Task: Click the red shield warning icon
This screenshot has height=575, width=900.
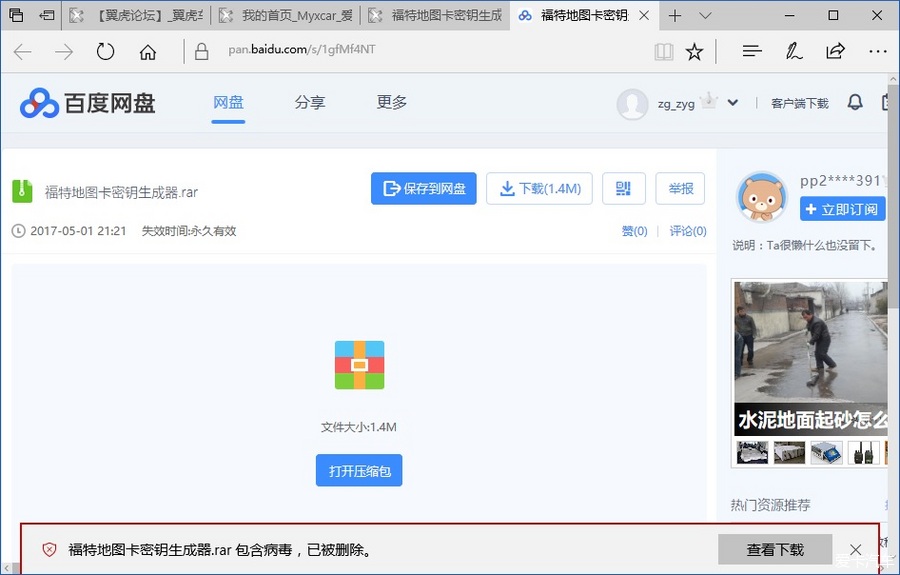Action: pyautogui.click(x=49, y=549)
